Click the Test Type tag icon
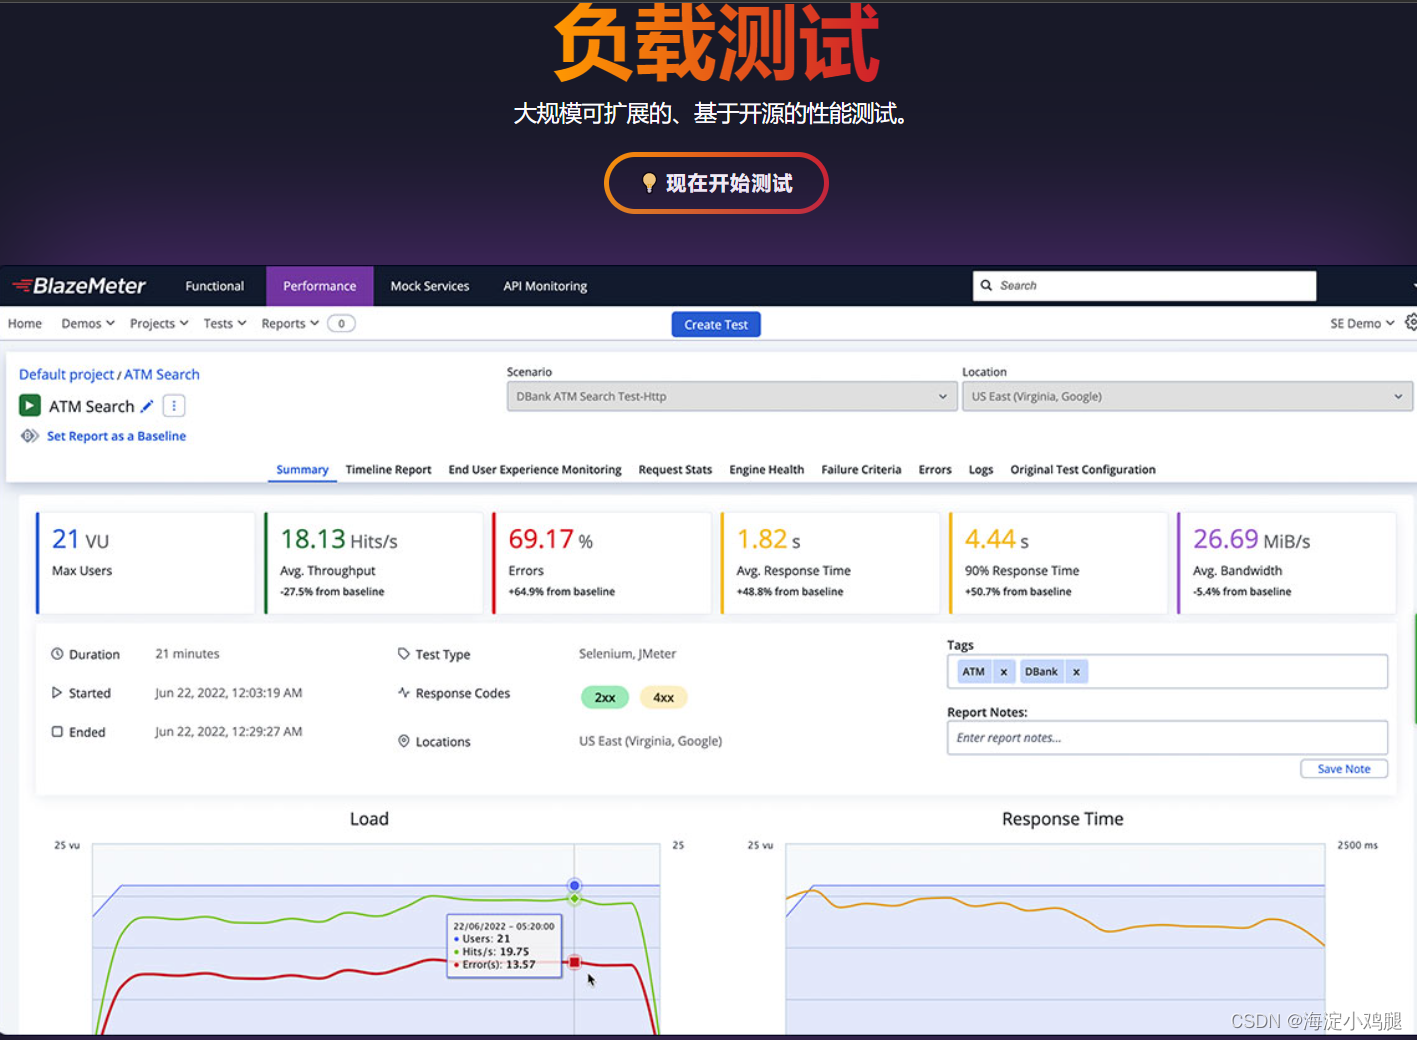 pyautogui.click(x=404, y=654)
